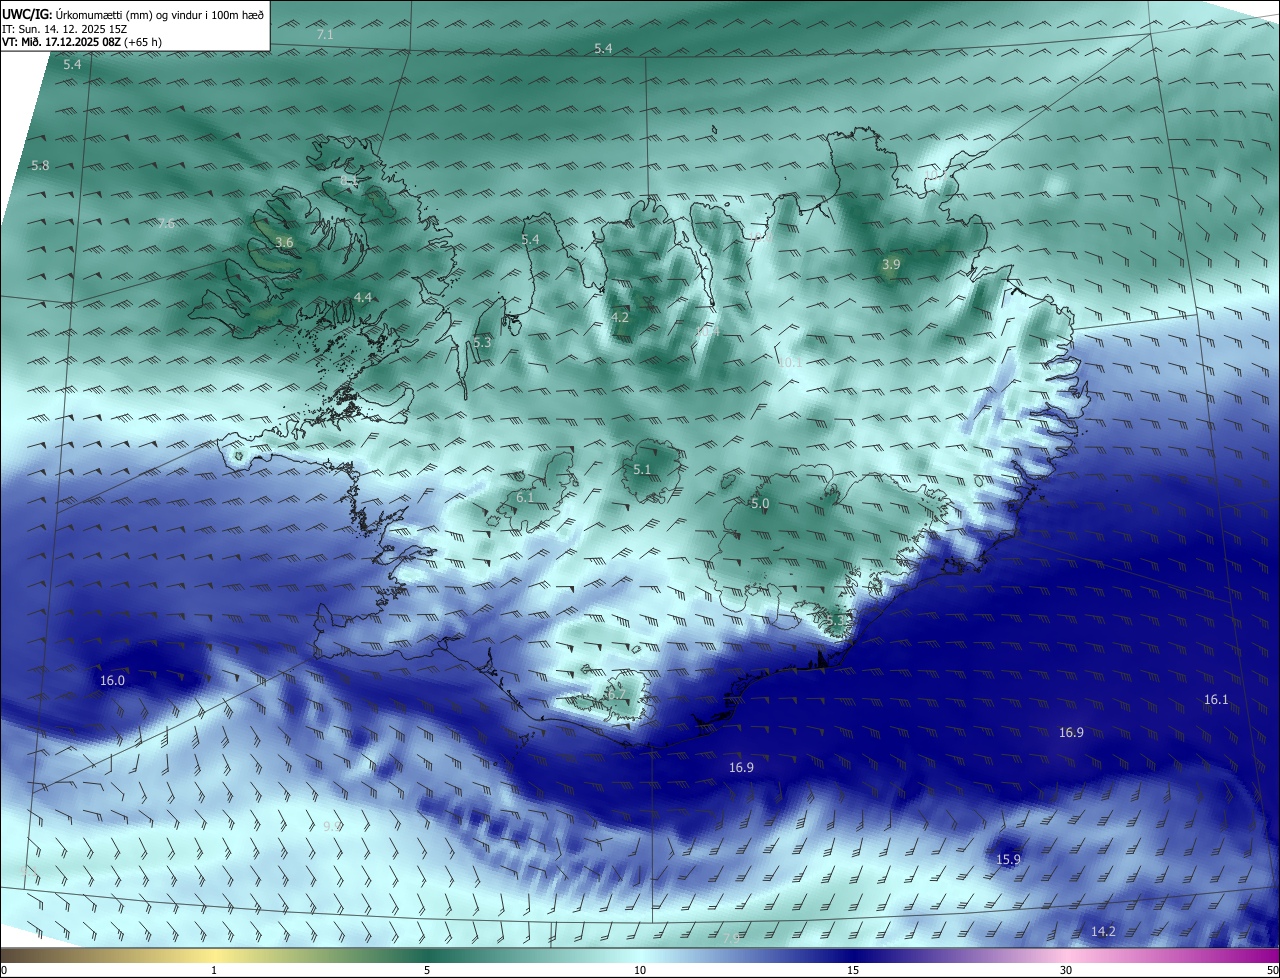
Task: Click the 7.1 value label on the map
Action: coord(325,35)
